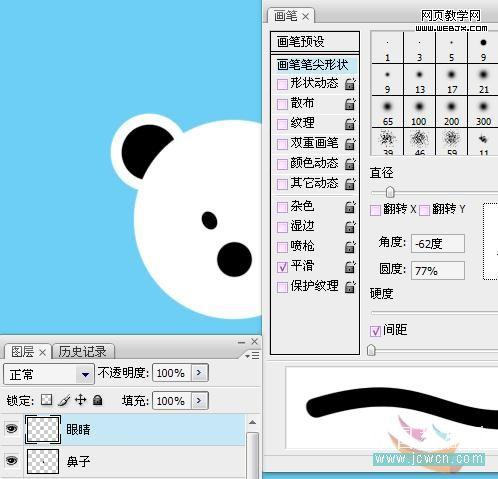Image resolution: width=498 pixels, height=479 pixels.
Task: Click the 不透明度 value field
Action: click(x=172, y=373)
